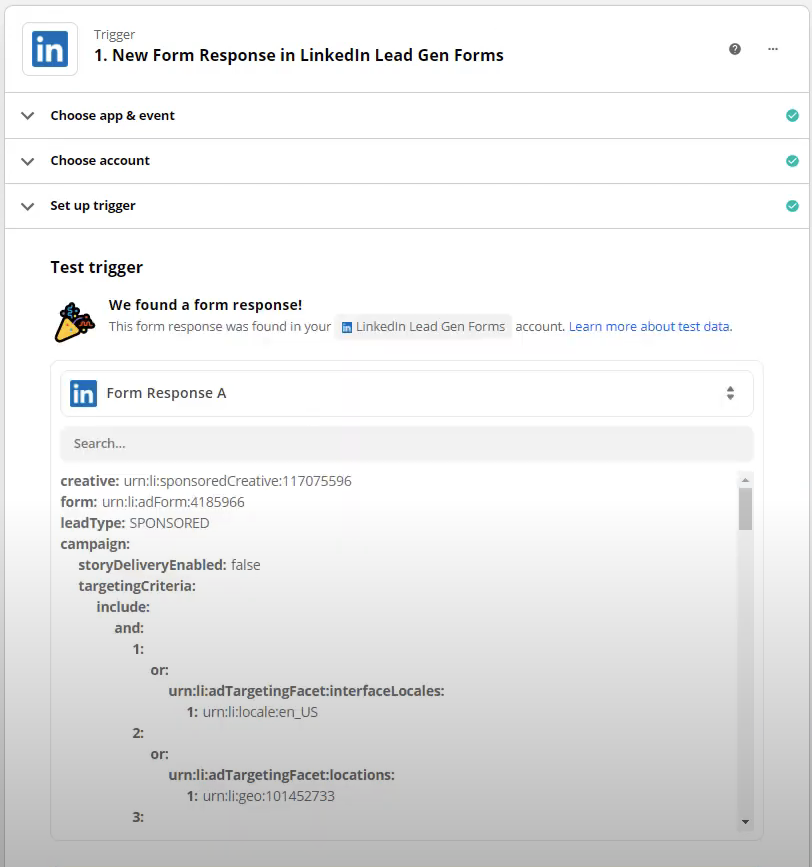Click the green checkmark beside Choose account
This screenshot has width=812, height=867.
point(792,161)
